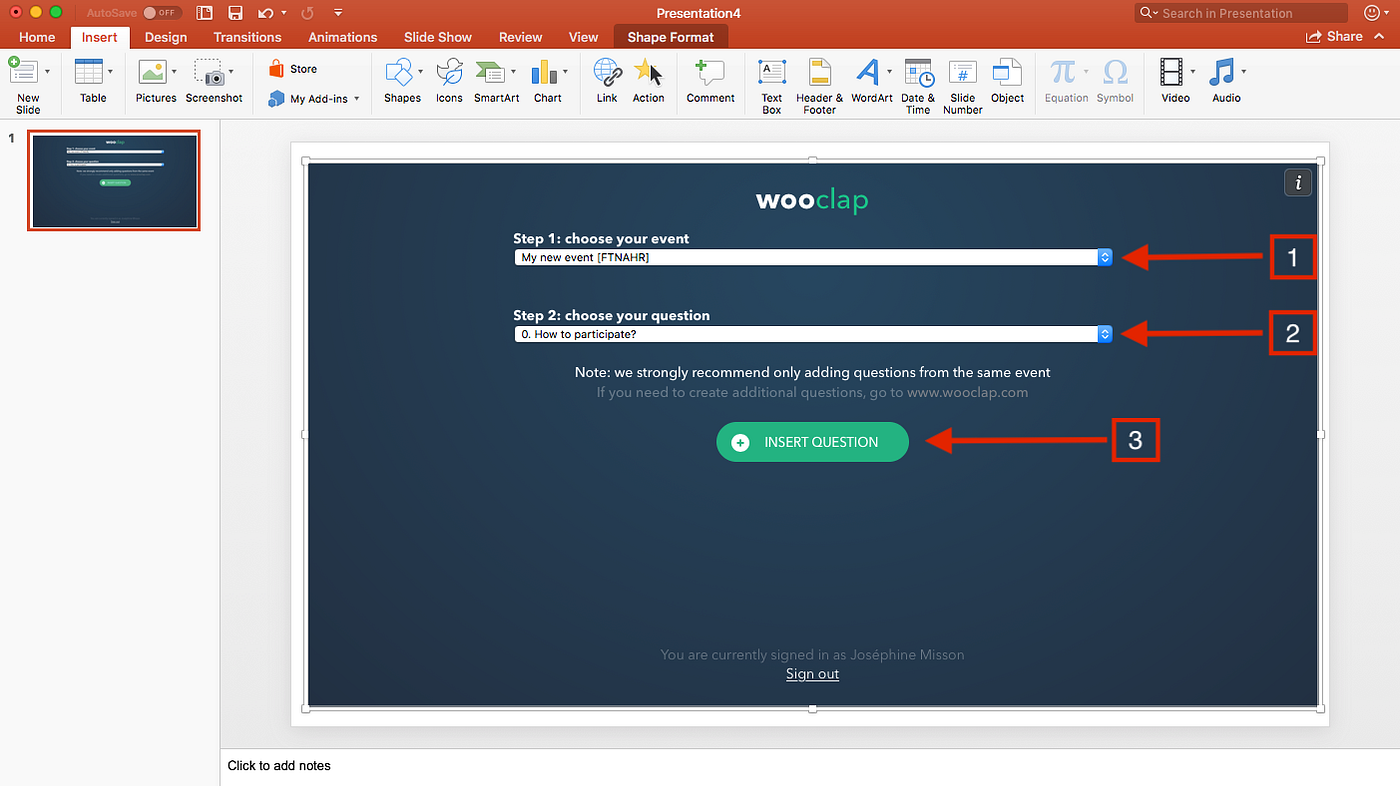Screen dimensions: 1400x786
Task: Open the event dropdown 'My new event [FTNAHR]'
Action: click(812, 257)
